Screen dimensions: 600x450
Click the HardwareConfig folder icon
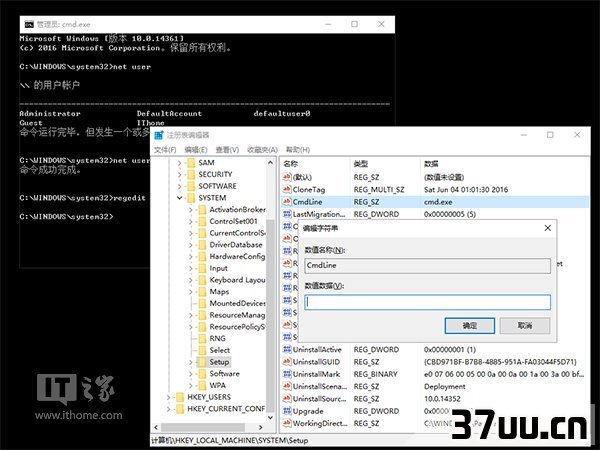tap(202, 256)
